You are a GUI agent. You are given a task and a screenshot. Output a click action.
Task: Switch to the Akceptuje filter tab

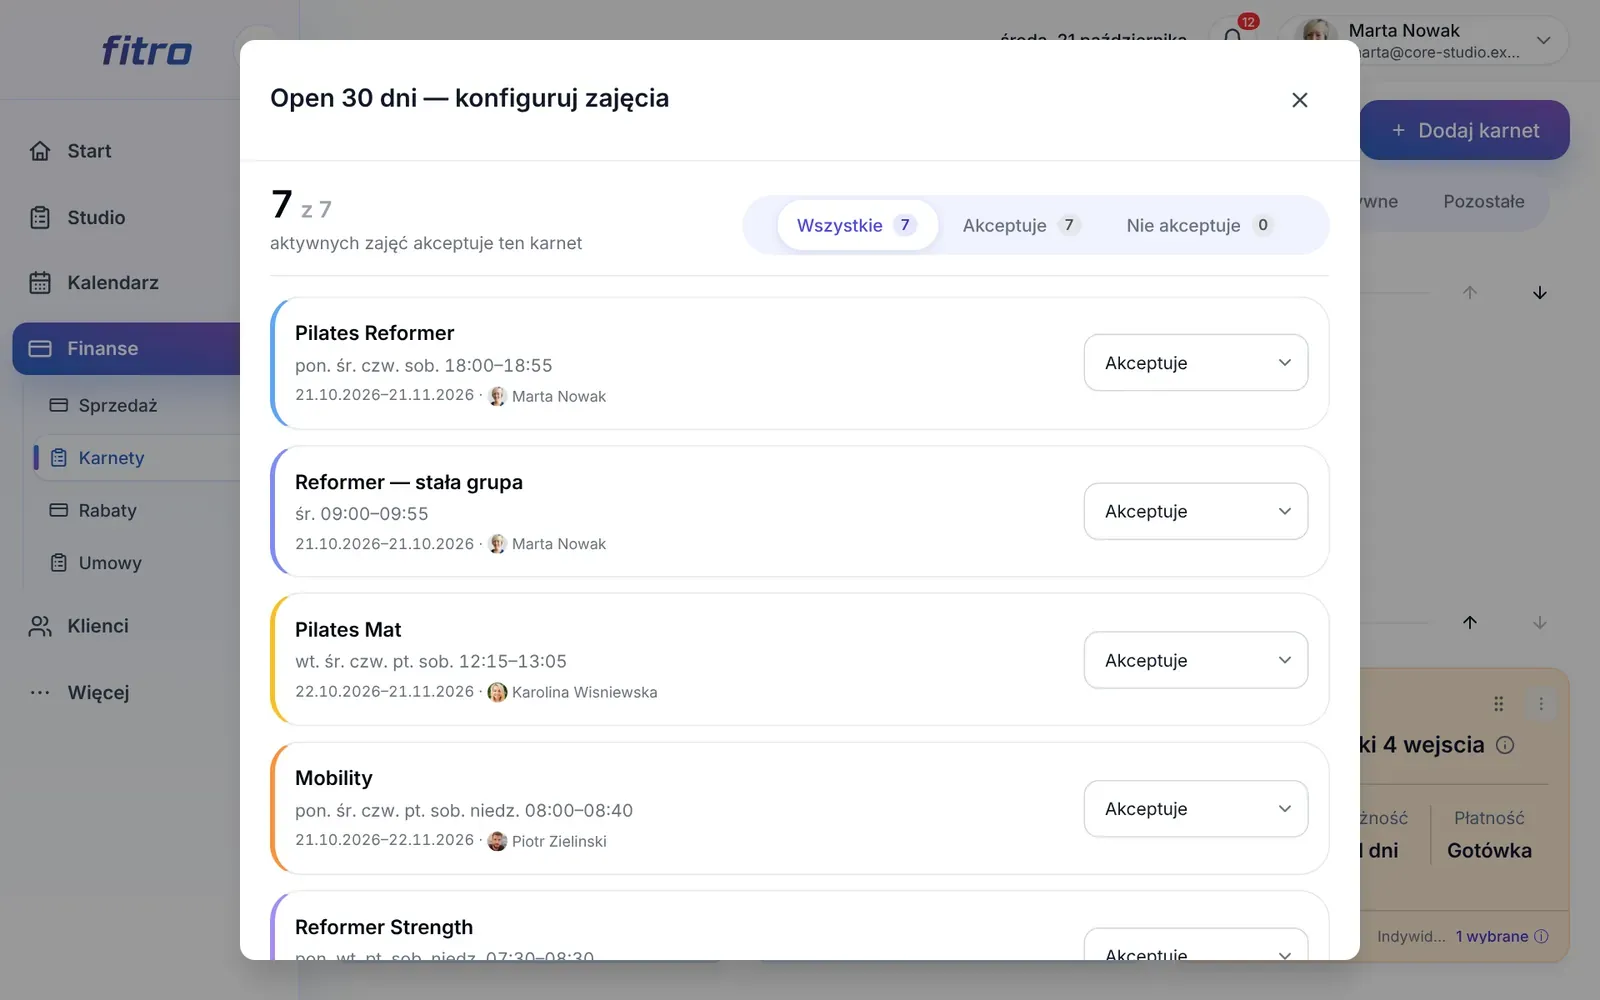pos(1021,225)
